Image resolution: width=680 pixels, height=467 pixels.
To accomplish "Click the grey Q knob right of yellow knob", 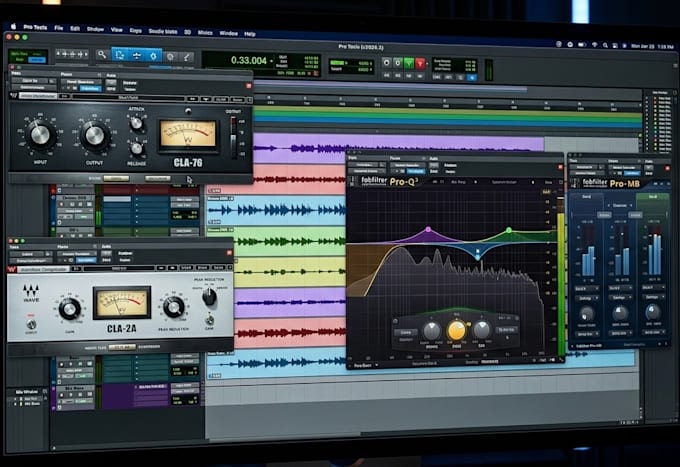I will (x=481, y=330).
